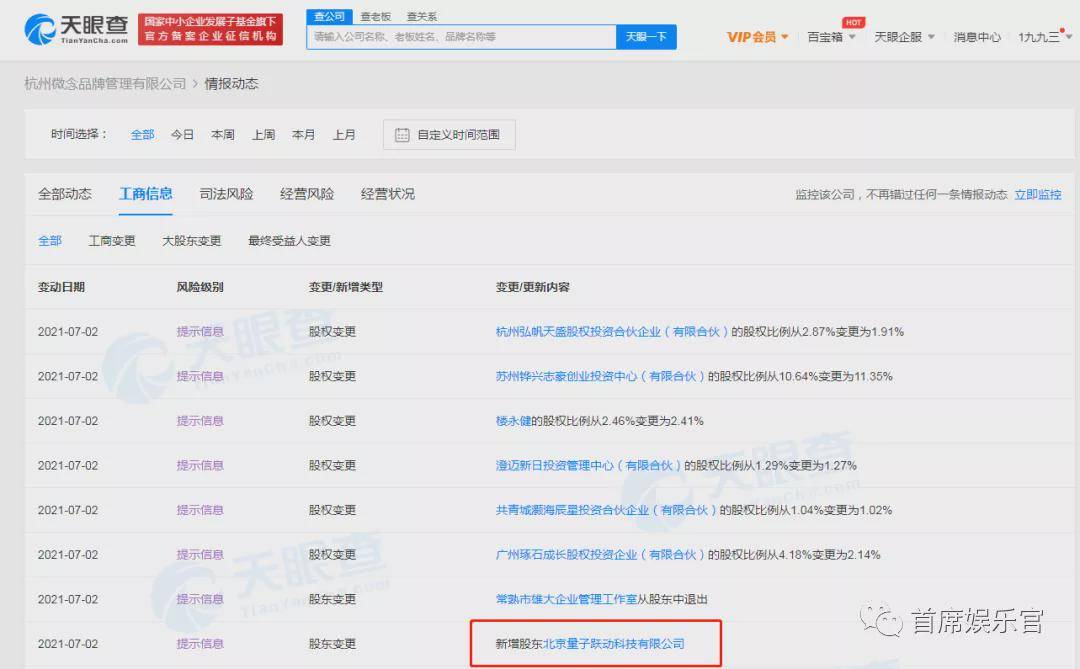Expand the 天眼企服 dropdown menu
Image resolution: width=1080 pixels, height=669 pixels.
931,37
